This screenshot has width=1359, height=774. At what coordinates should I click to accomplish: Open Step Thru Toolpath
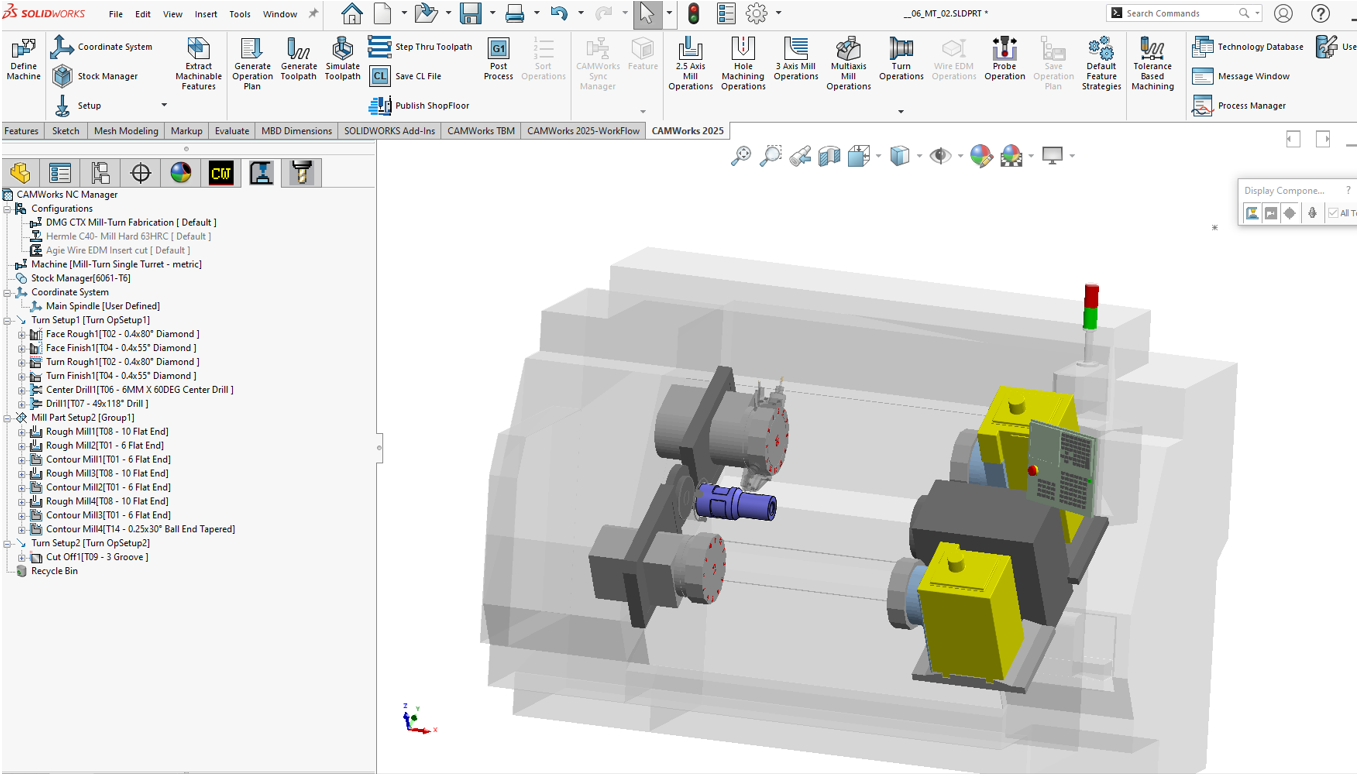pyautogui.click(x=420, y=47)
